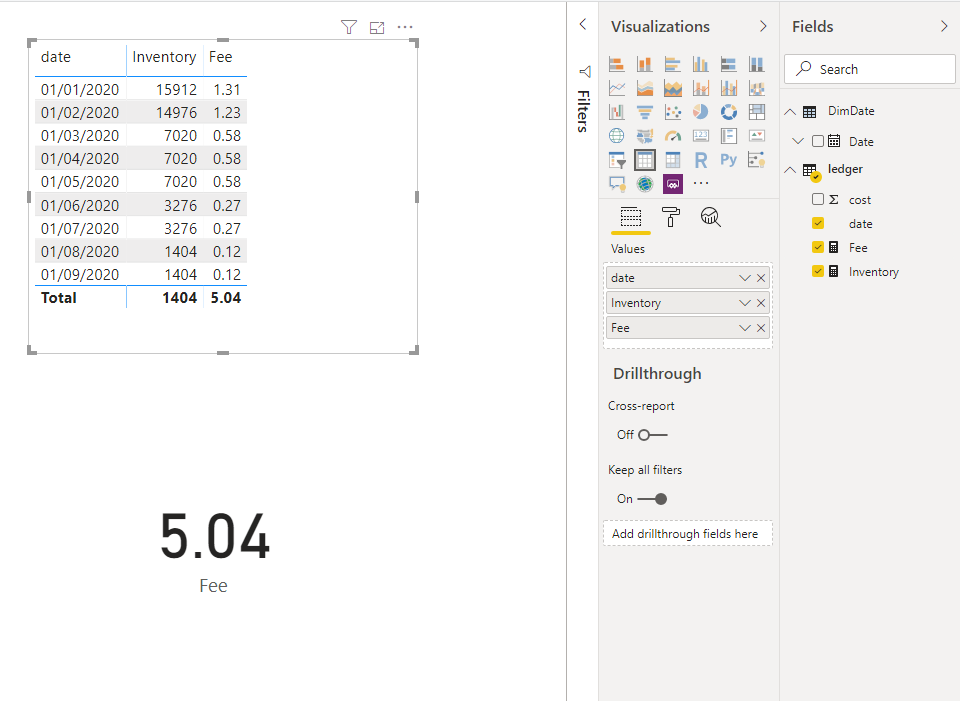Viewport: 960px width, 701px height.
Task: Collapse the DimDate table
Action: 790,111
